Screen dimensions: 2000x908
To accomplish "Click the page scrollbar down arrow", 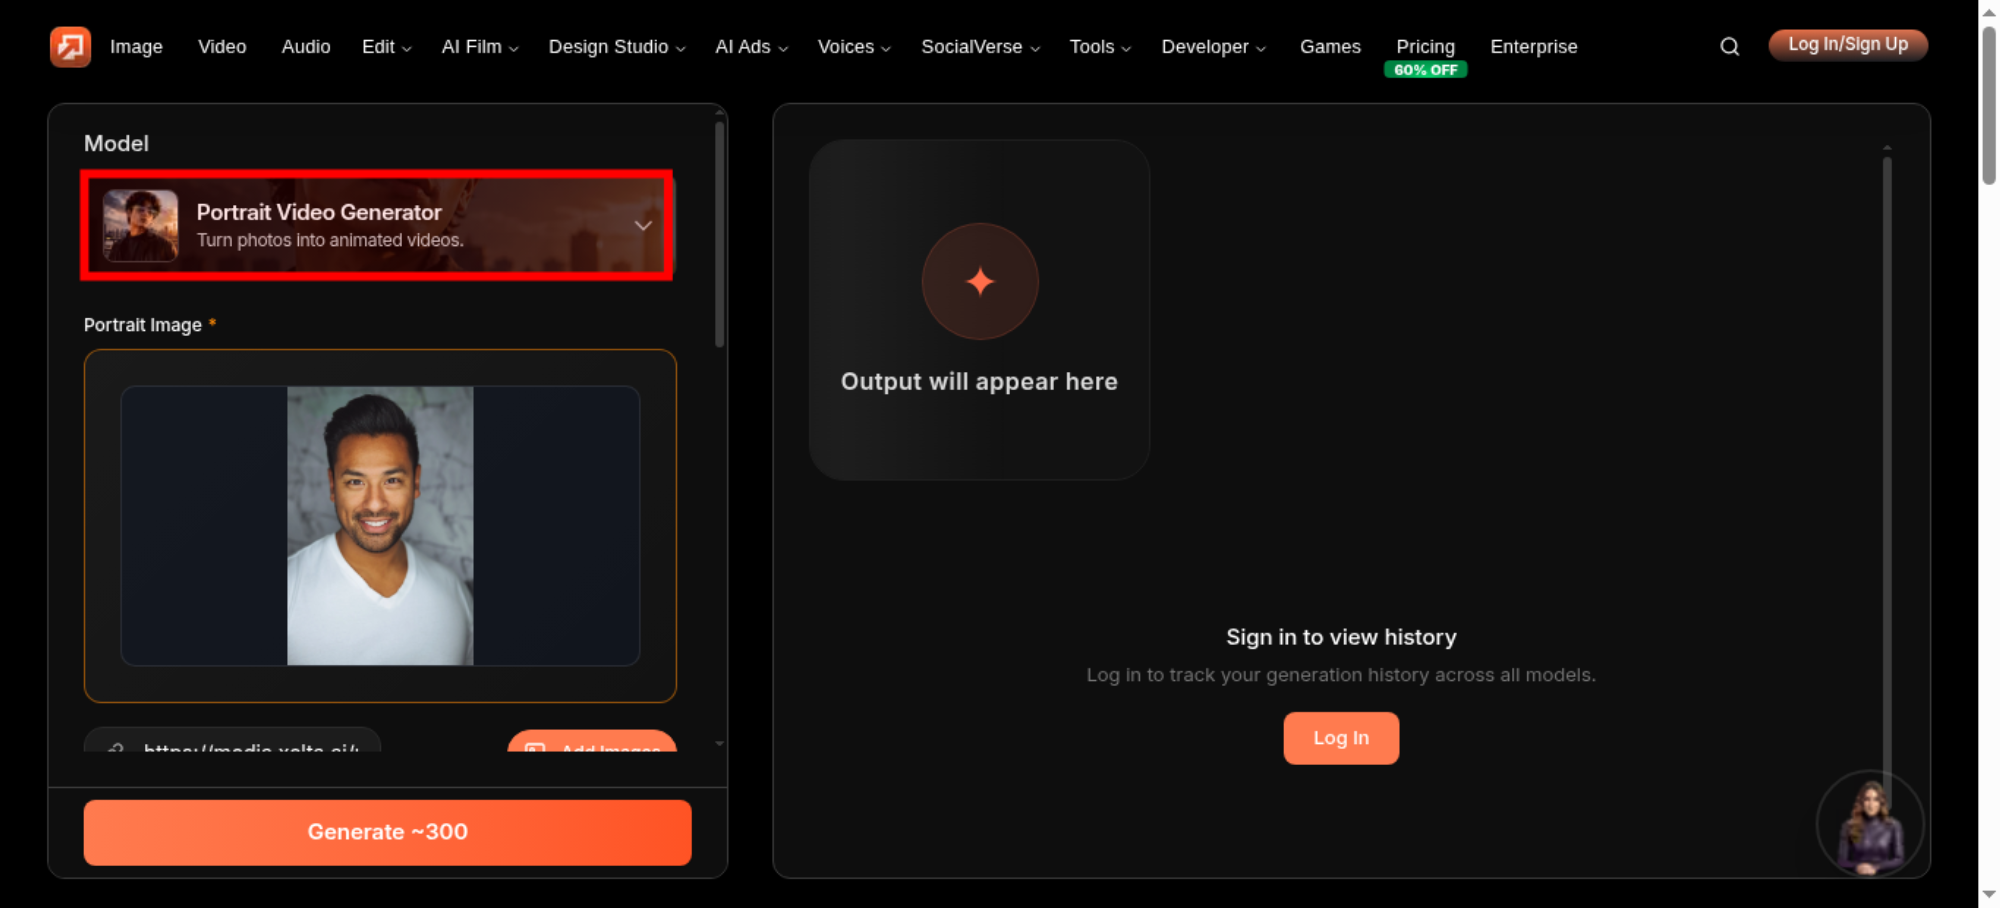I will [x=1989, y=894].
